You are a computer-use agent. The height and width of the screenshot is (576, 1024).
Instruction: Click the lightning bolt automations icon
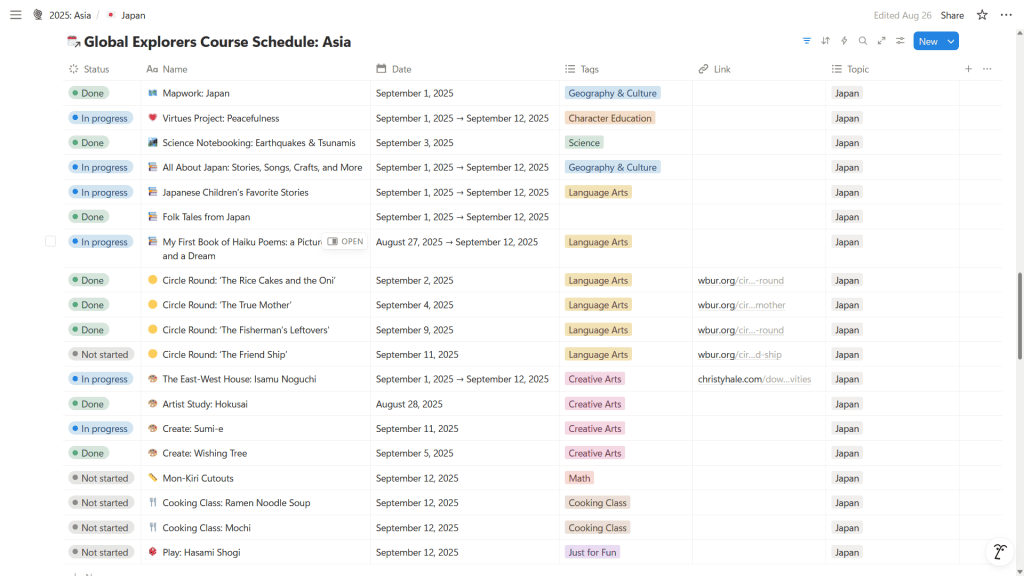[844, 41]
